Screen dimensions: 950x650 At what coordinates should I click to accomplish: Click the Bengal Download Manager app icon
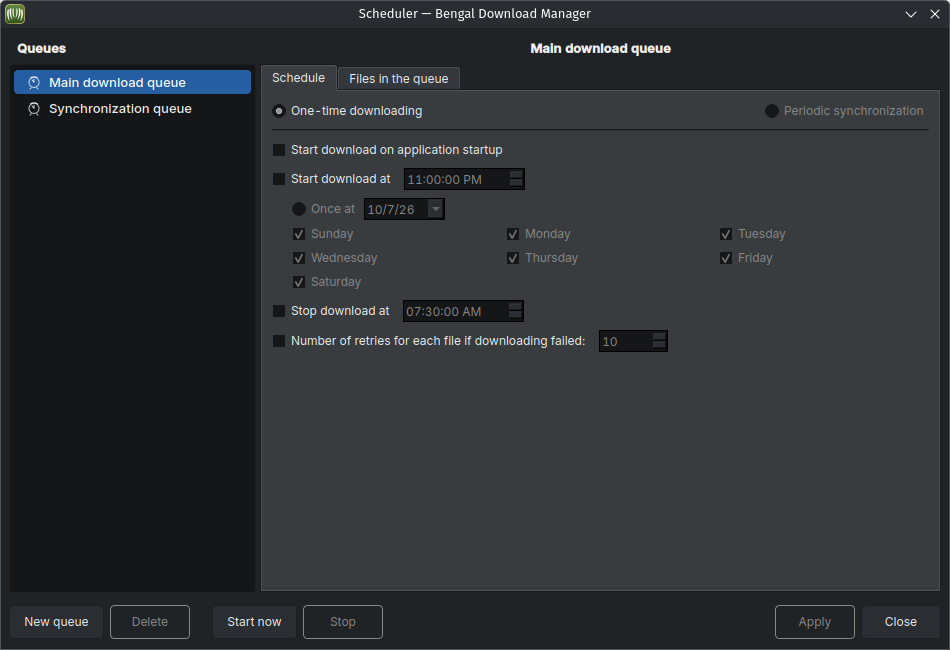pos(15,14)
